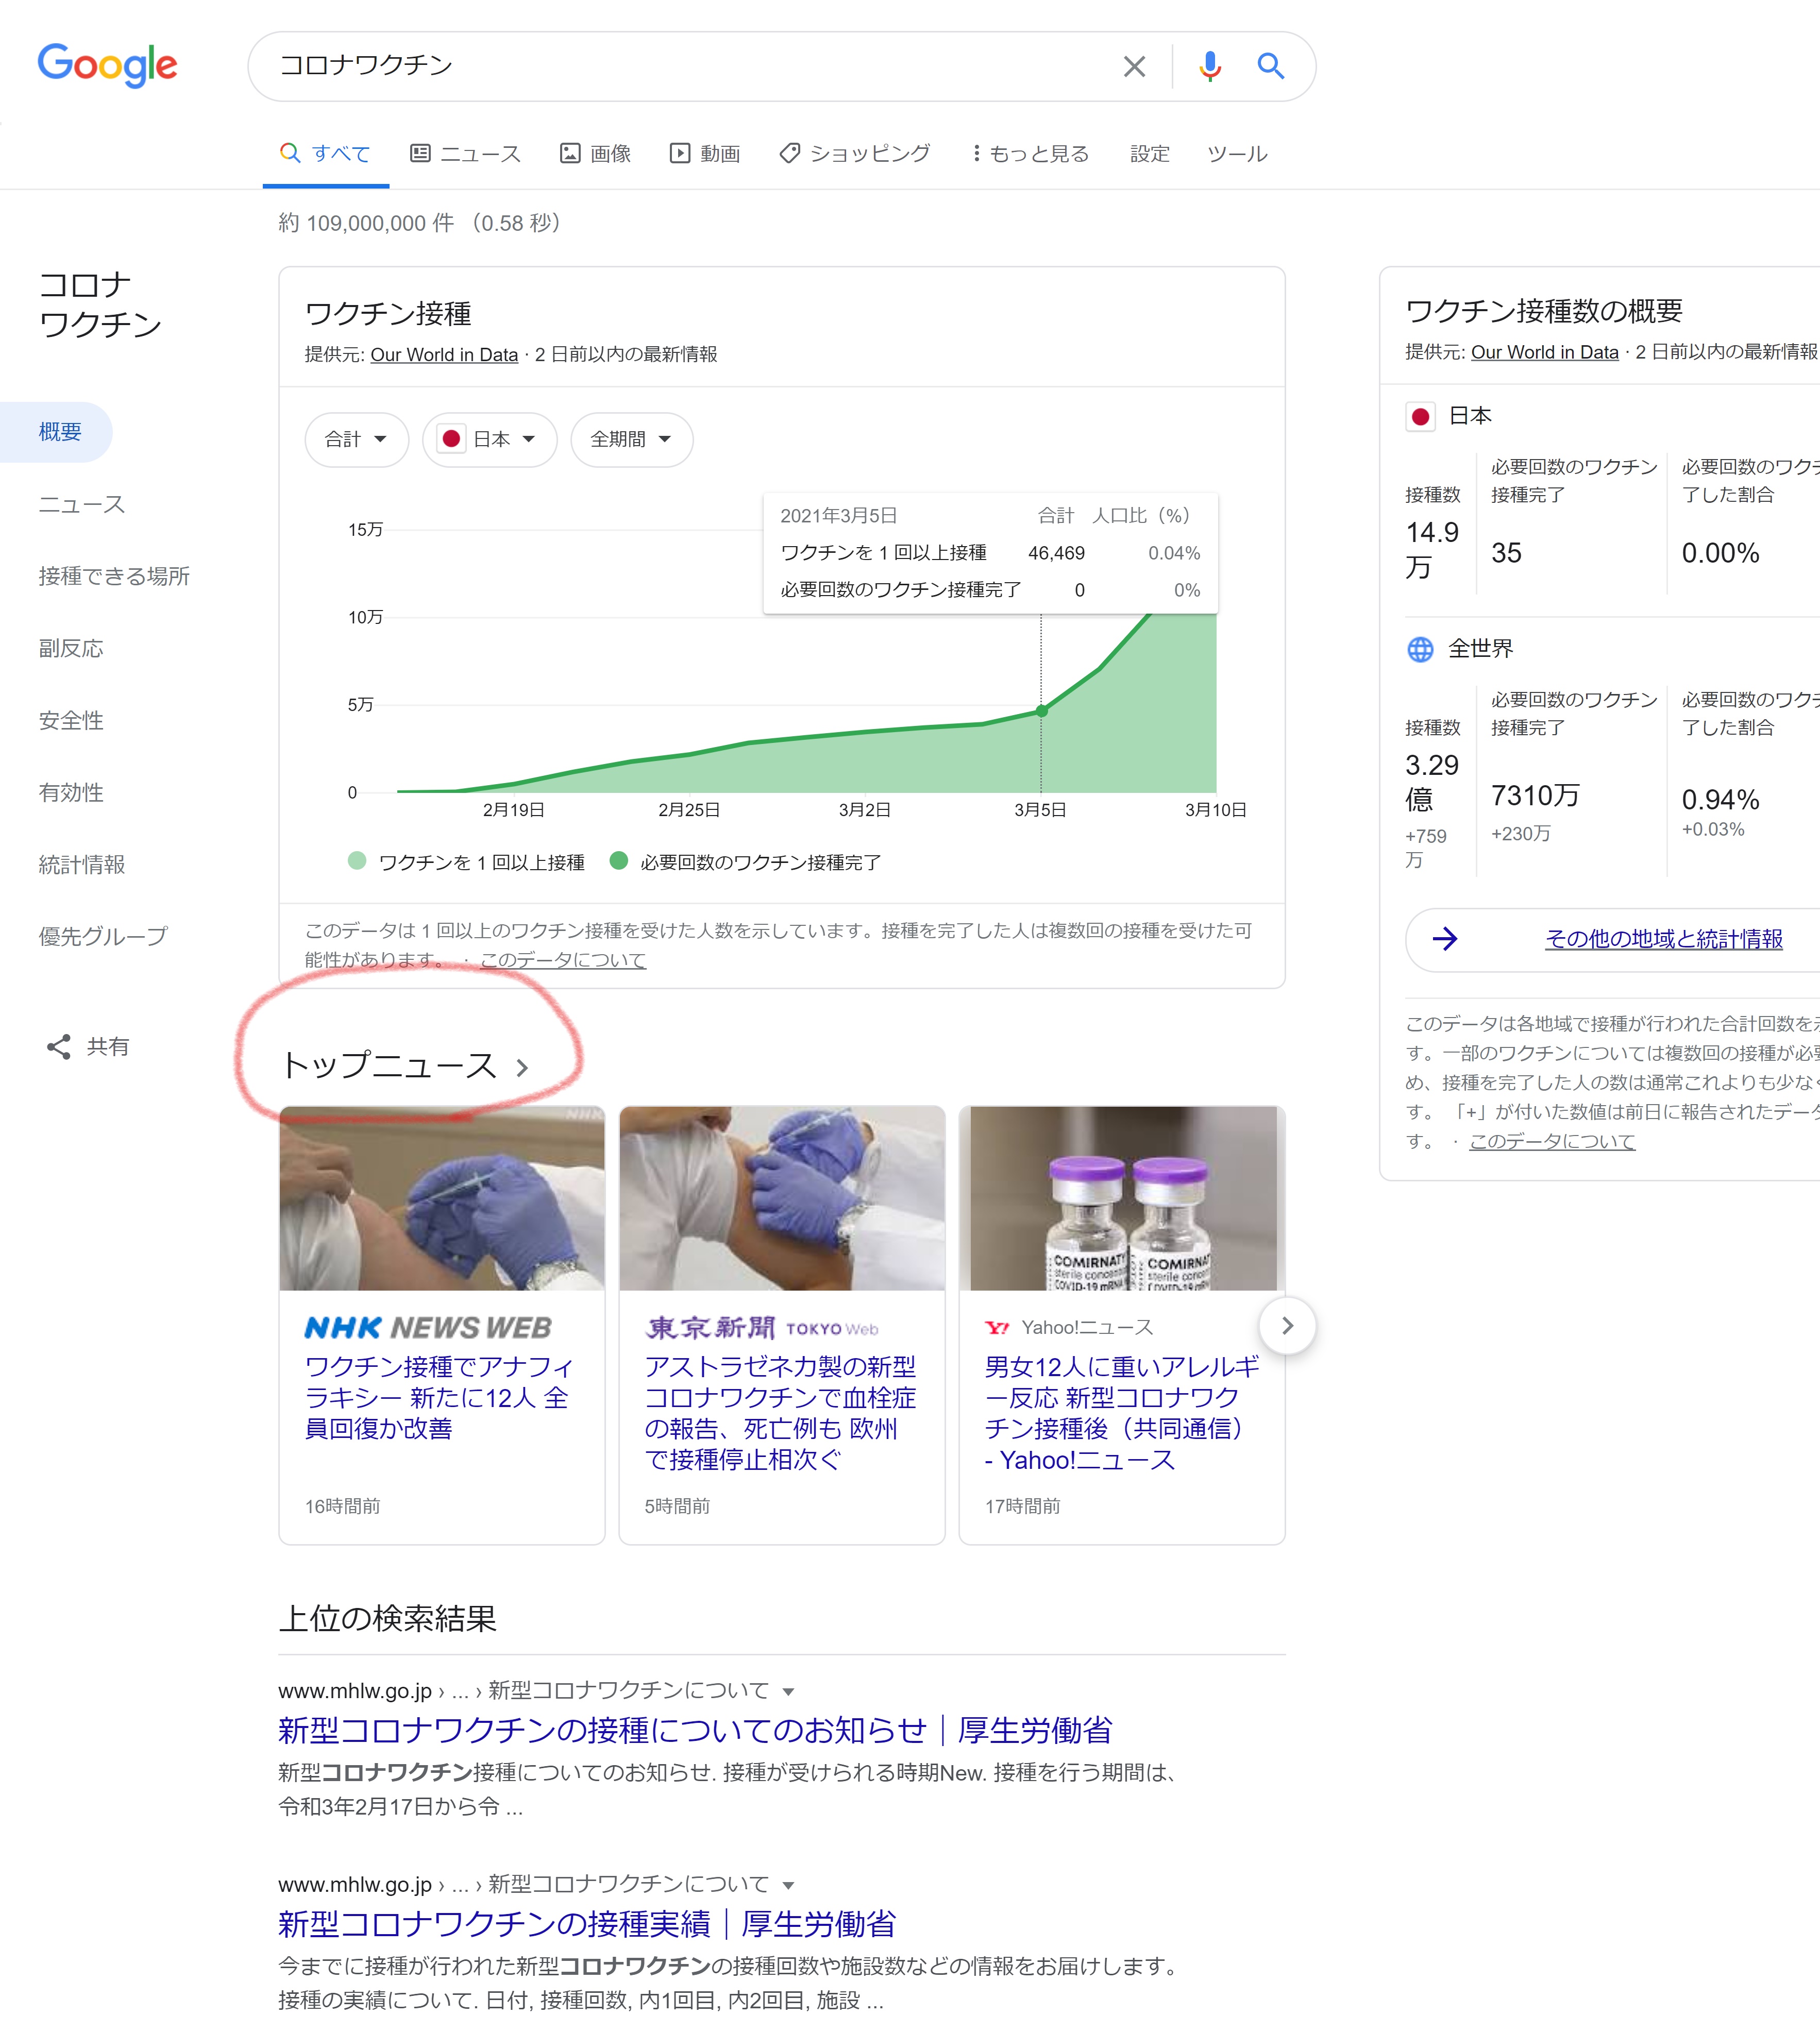Select 安全性 in the sidebar

[x=71, y=721]
